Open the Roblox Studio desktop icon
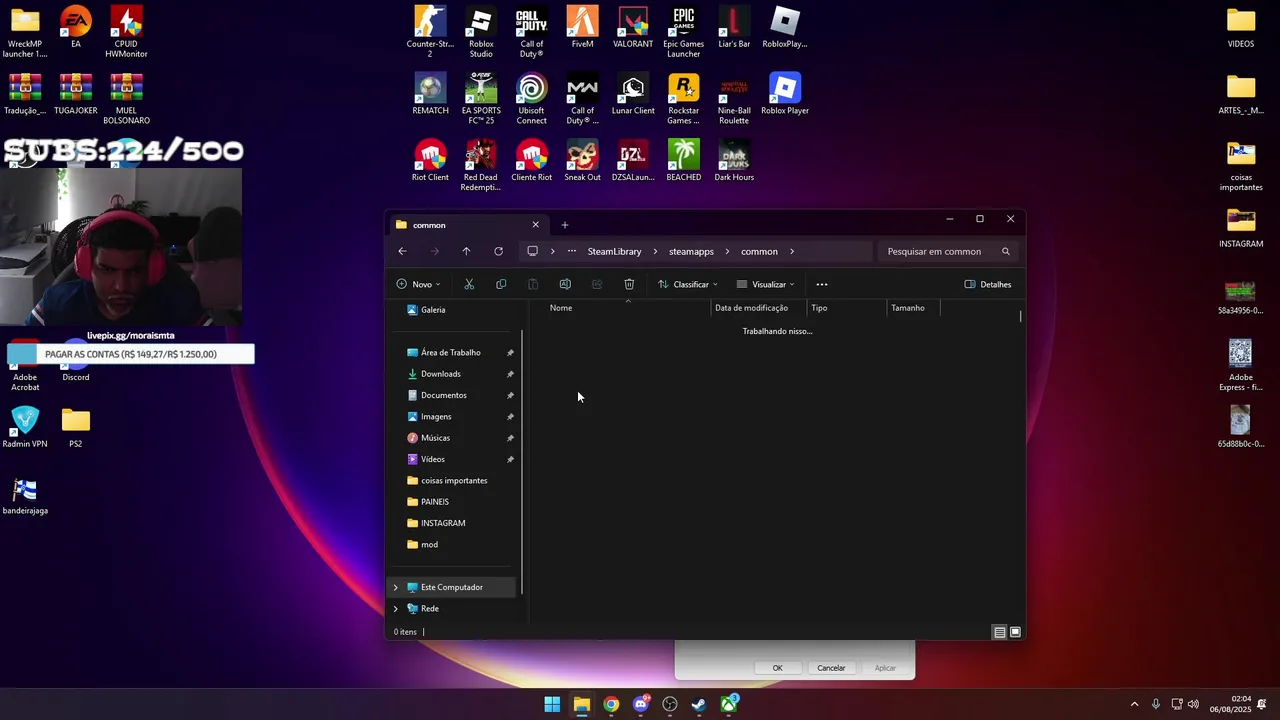The width and height of the screenshot is (1280, 720). click(x=481, y=31)
